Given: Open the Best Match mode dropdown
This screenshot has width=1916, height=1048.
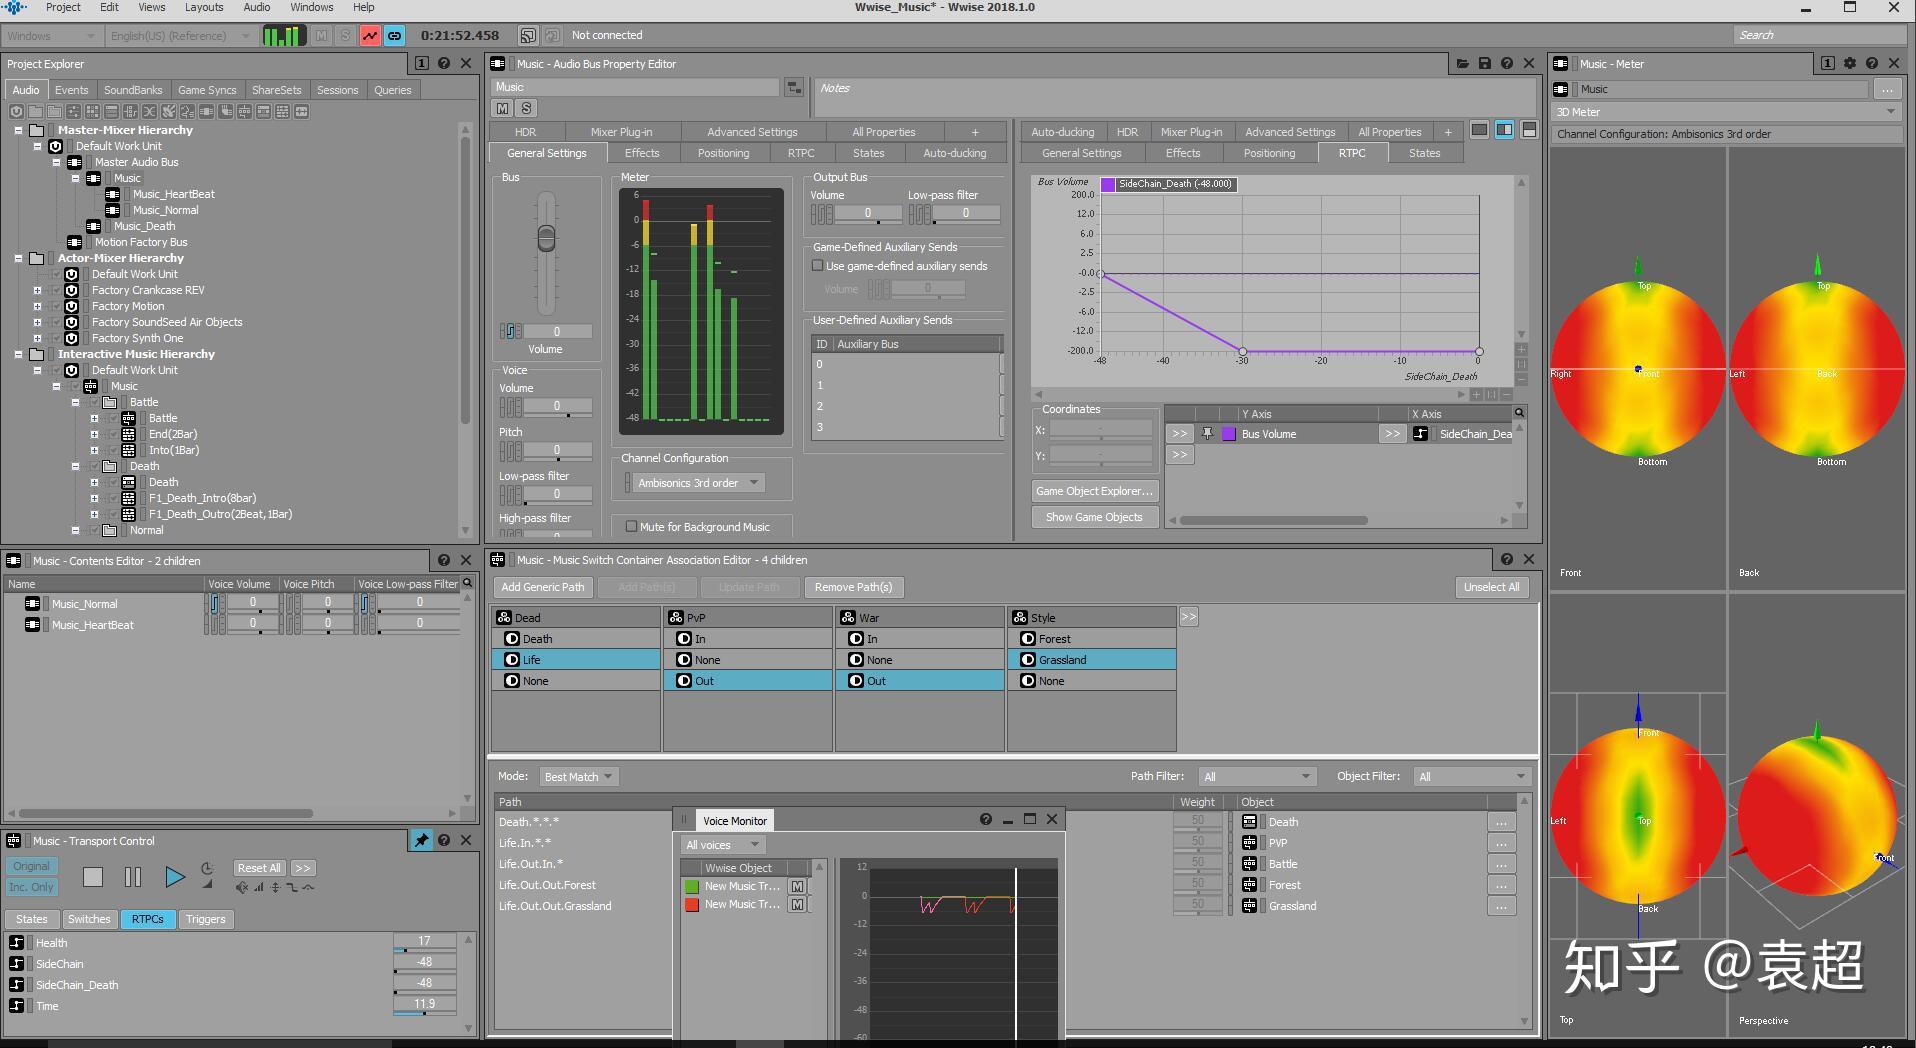Looking at the screenshot, I should pos(579,776).
